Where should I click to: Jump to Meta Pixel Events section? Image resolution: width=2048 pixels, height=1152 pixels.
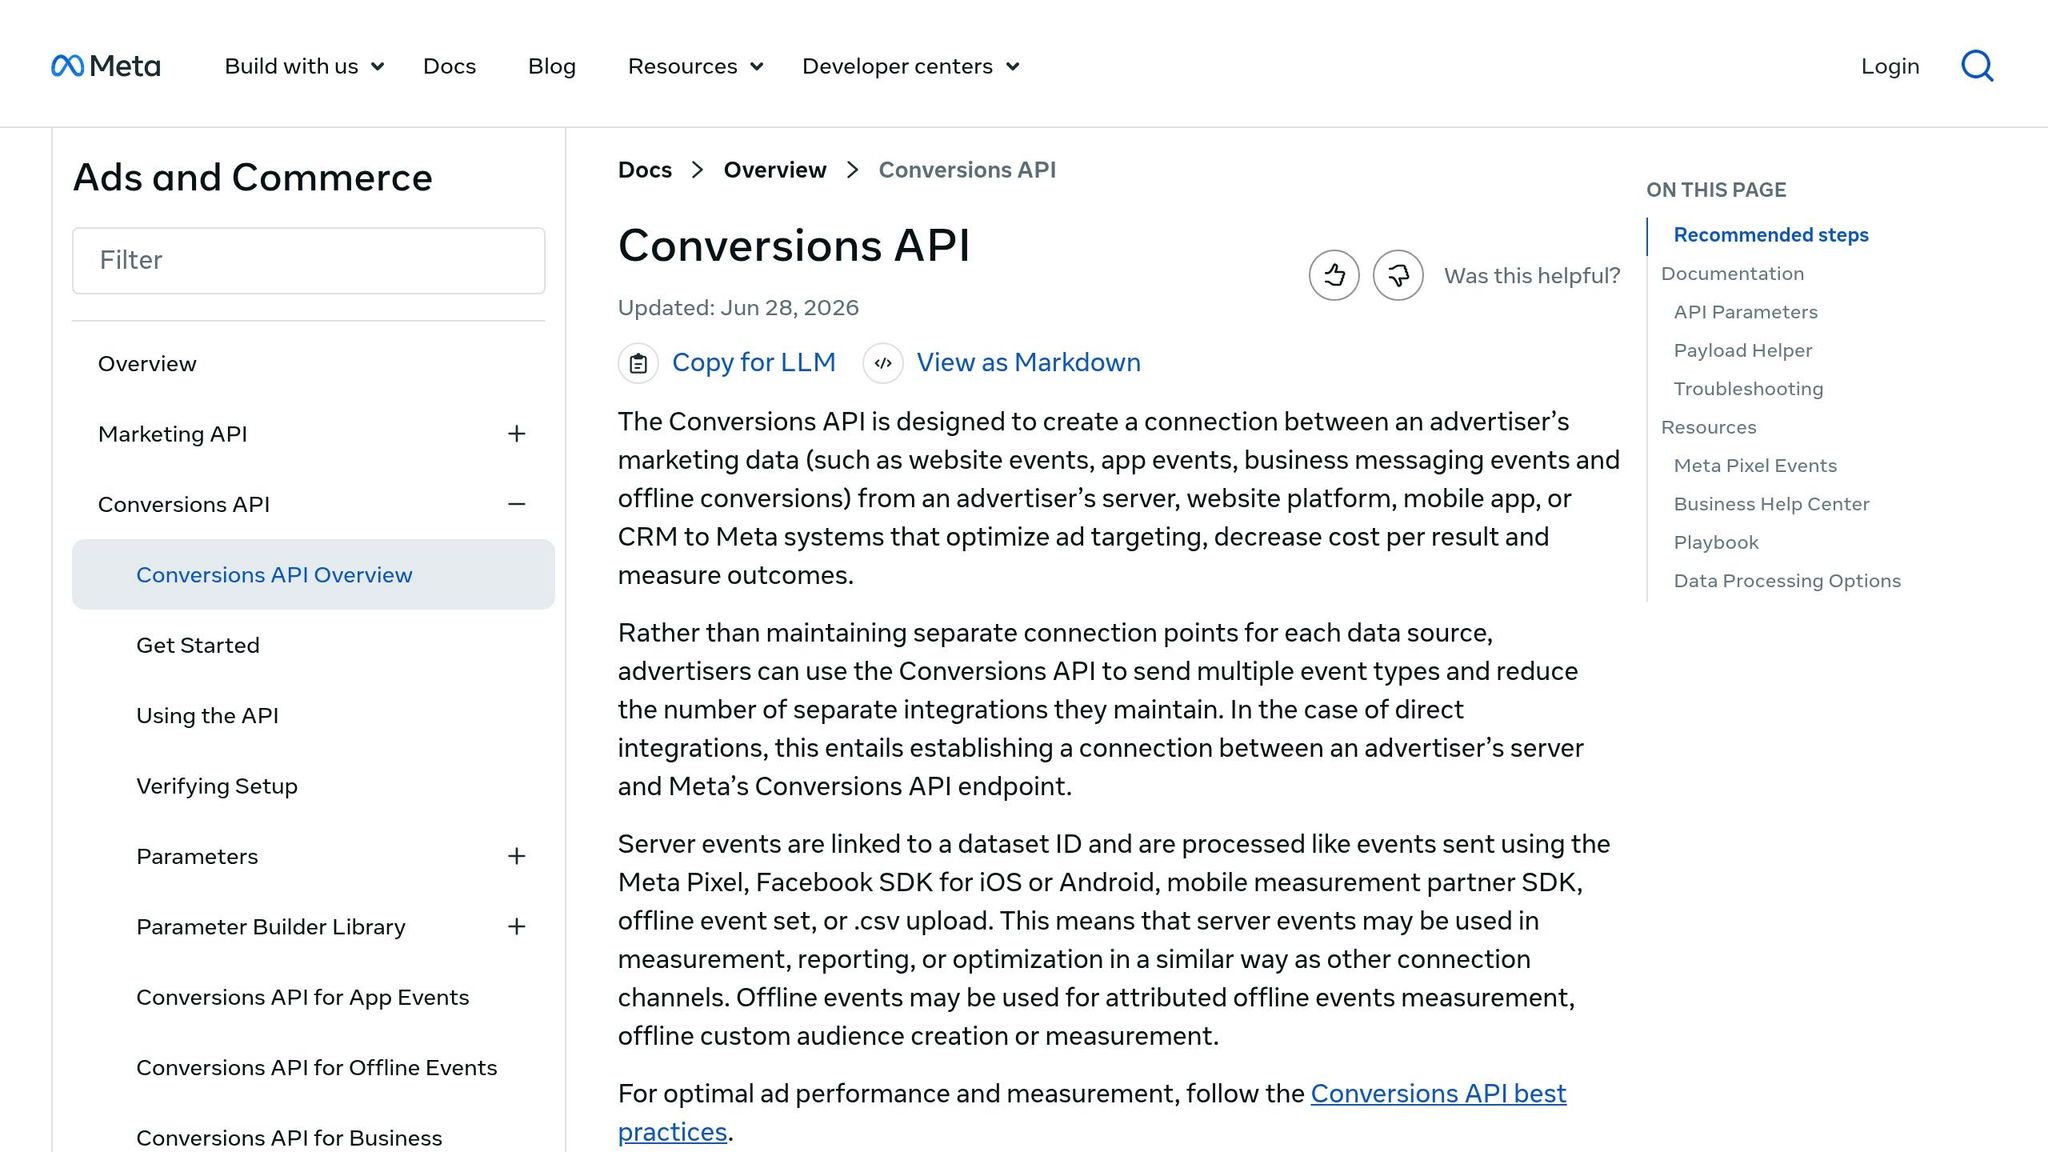tap(1755, 466)
